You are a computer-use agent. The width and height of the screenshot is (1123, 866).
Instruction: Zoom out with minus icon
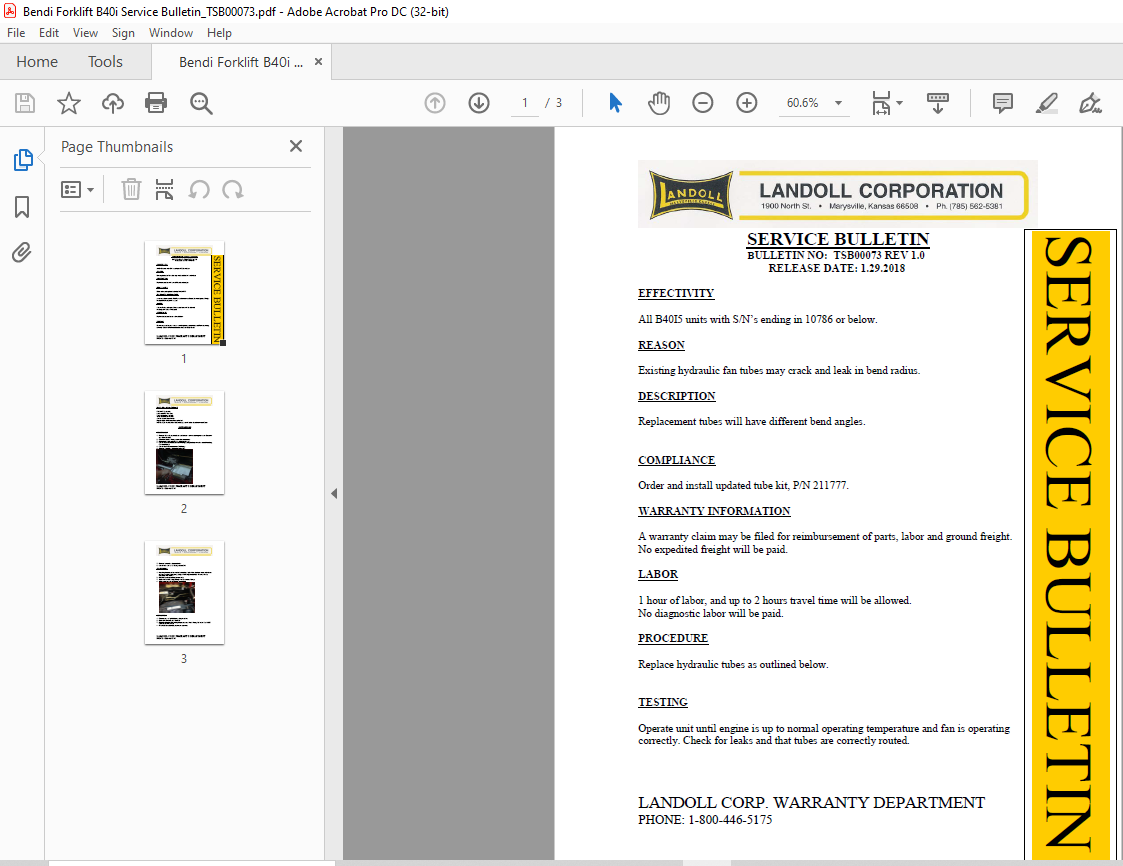703,103
